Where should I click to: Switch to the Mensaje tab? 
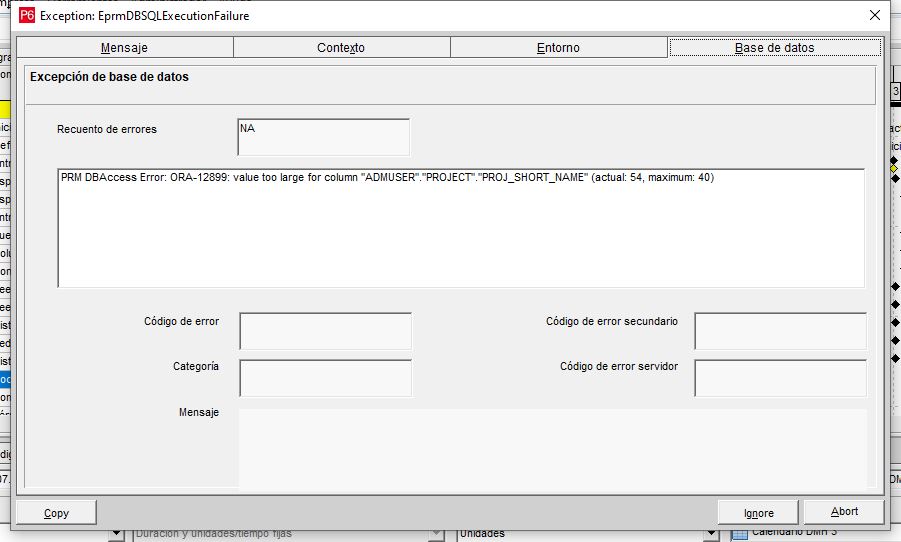[125, 48]
